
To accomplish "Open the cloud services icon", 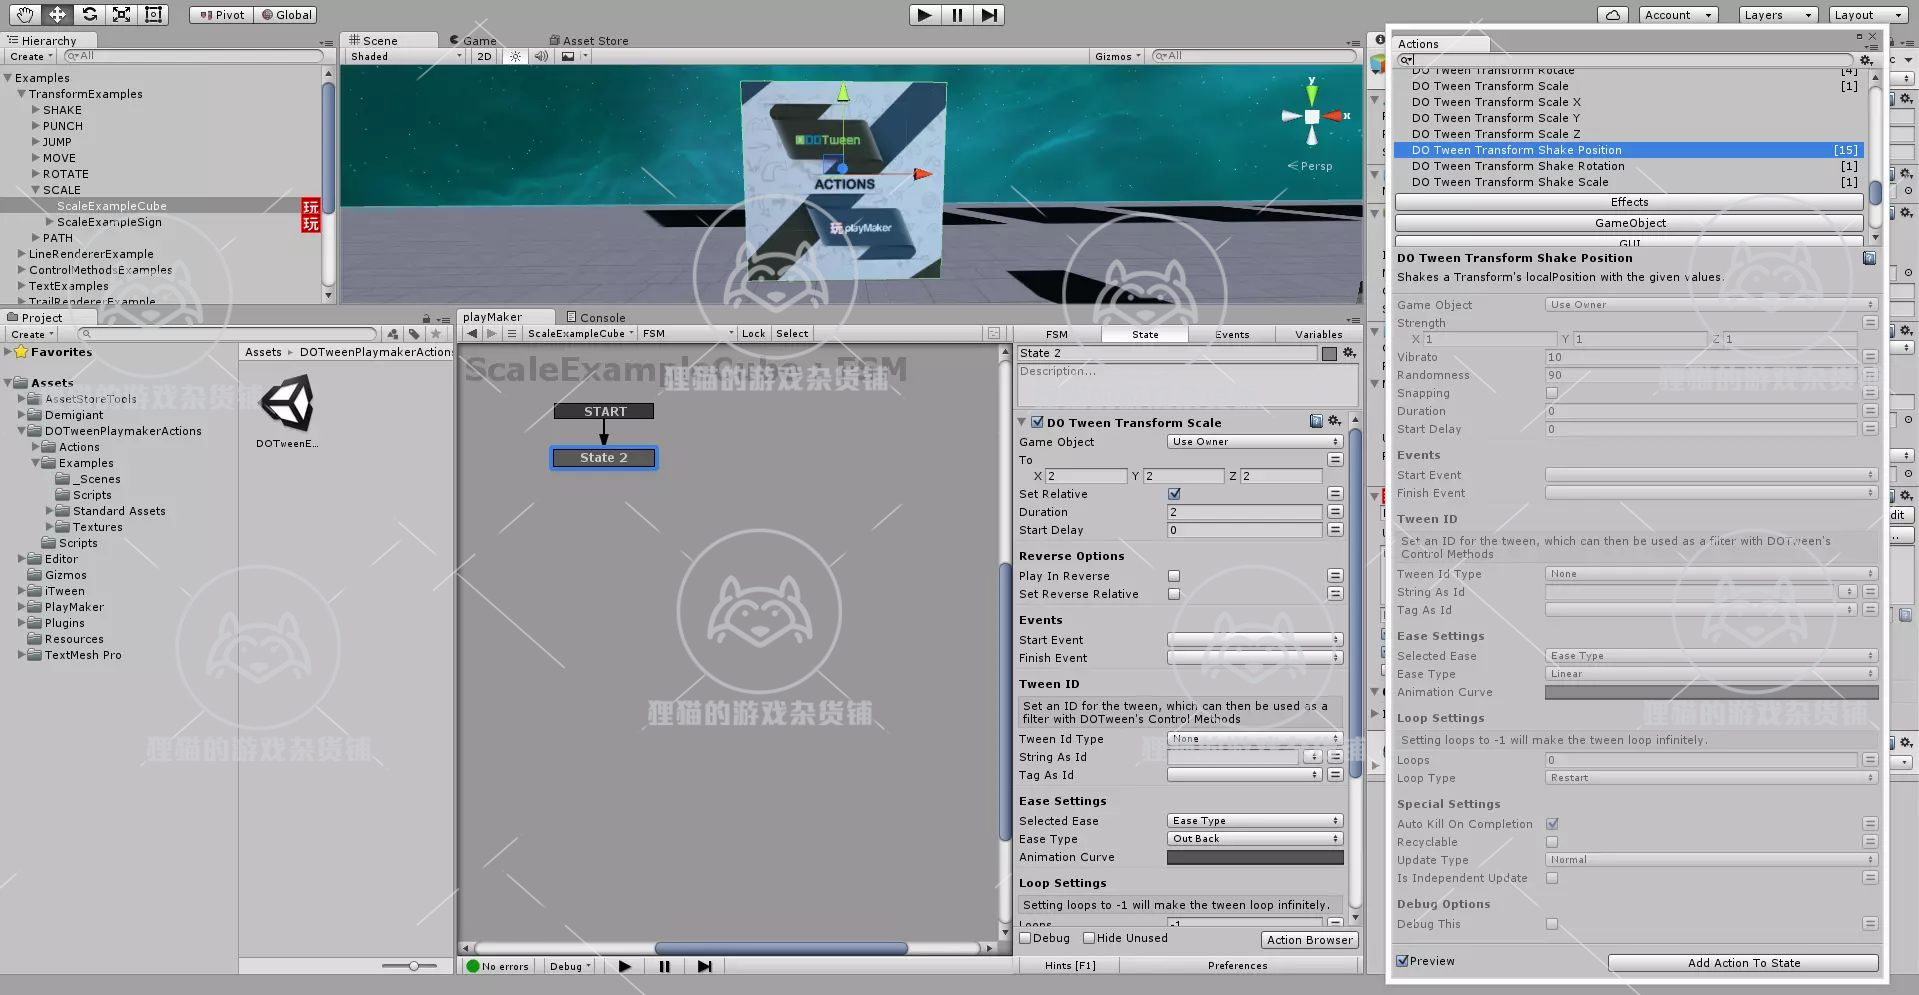I will point(1612,15).
